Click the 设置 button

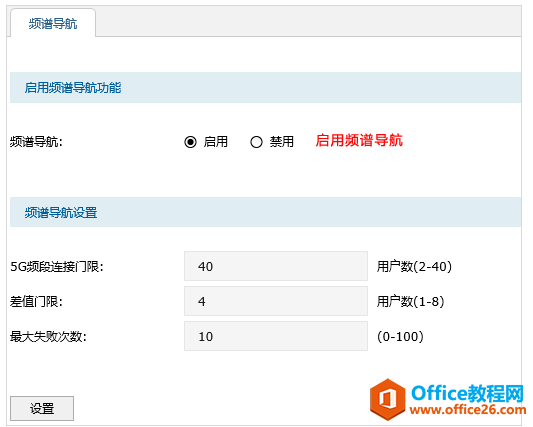pyautogui.click(x=42, y=408)
